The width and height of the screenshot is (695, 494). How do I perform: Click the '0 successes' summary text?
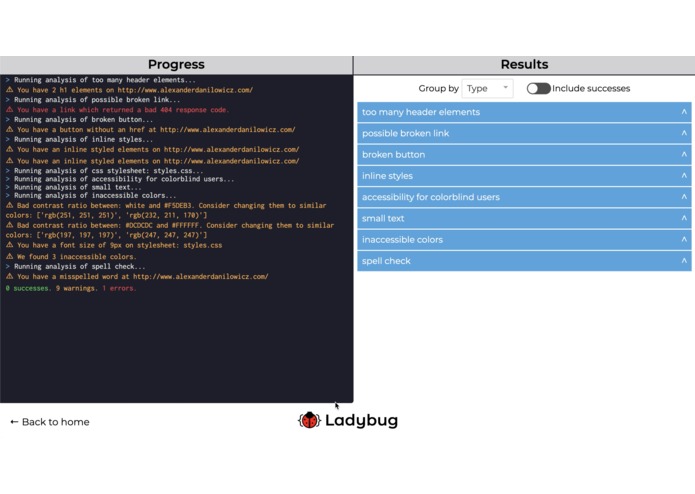pyautogui.click(x=28, y=288)
